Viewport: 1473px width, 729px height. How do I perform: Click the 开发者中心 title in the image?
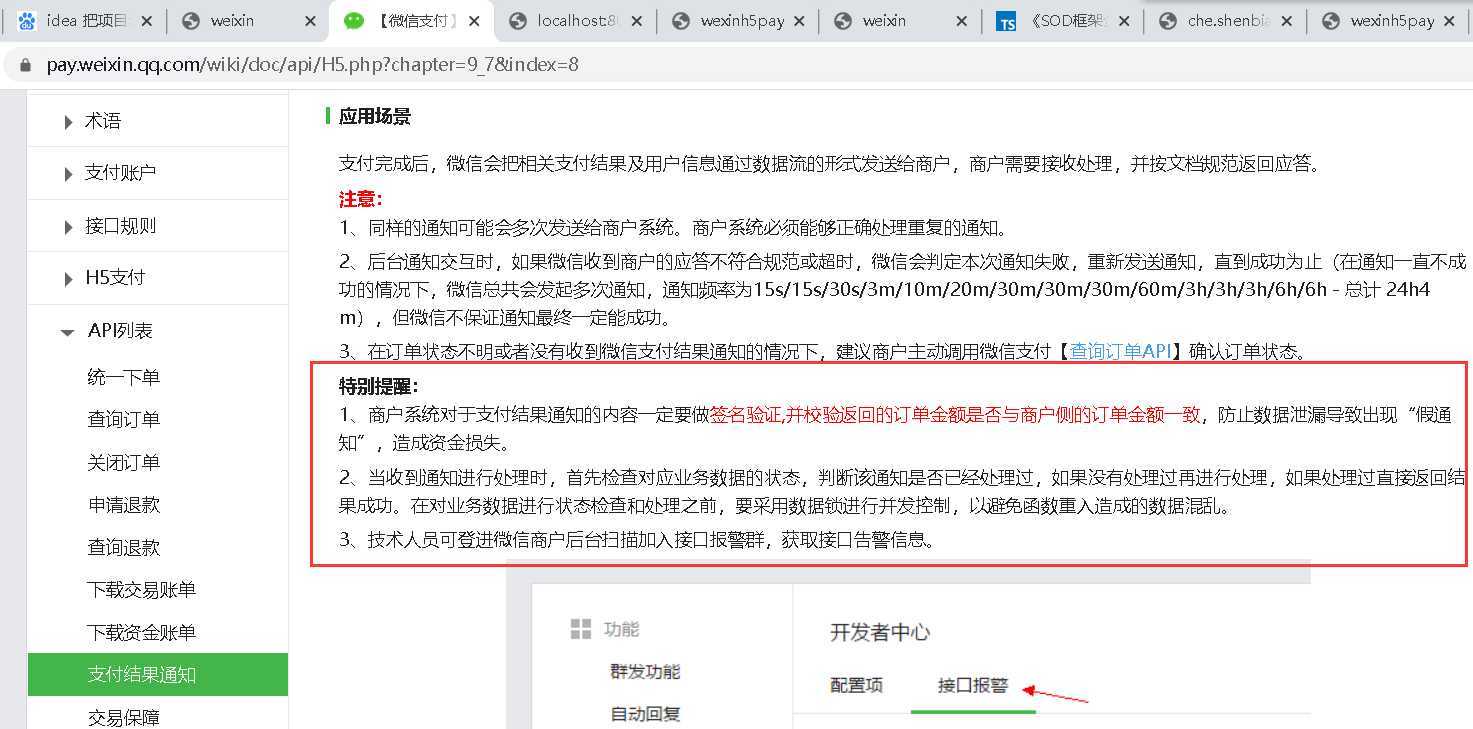[880, 632]
